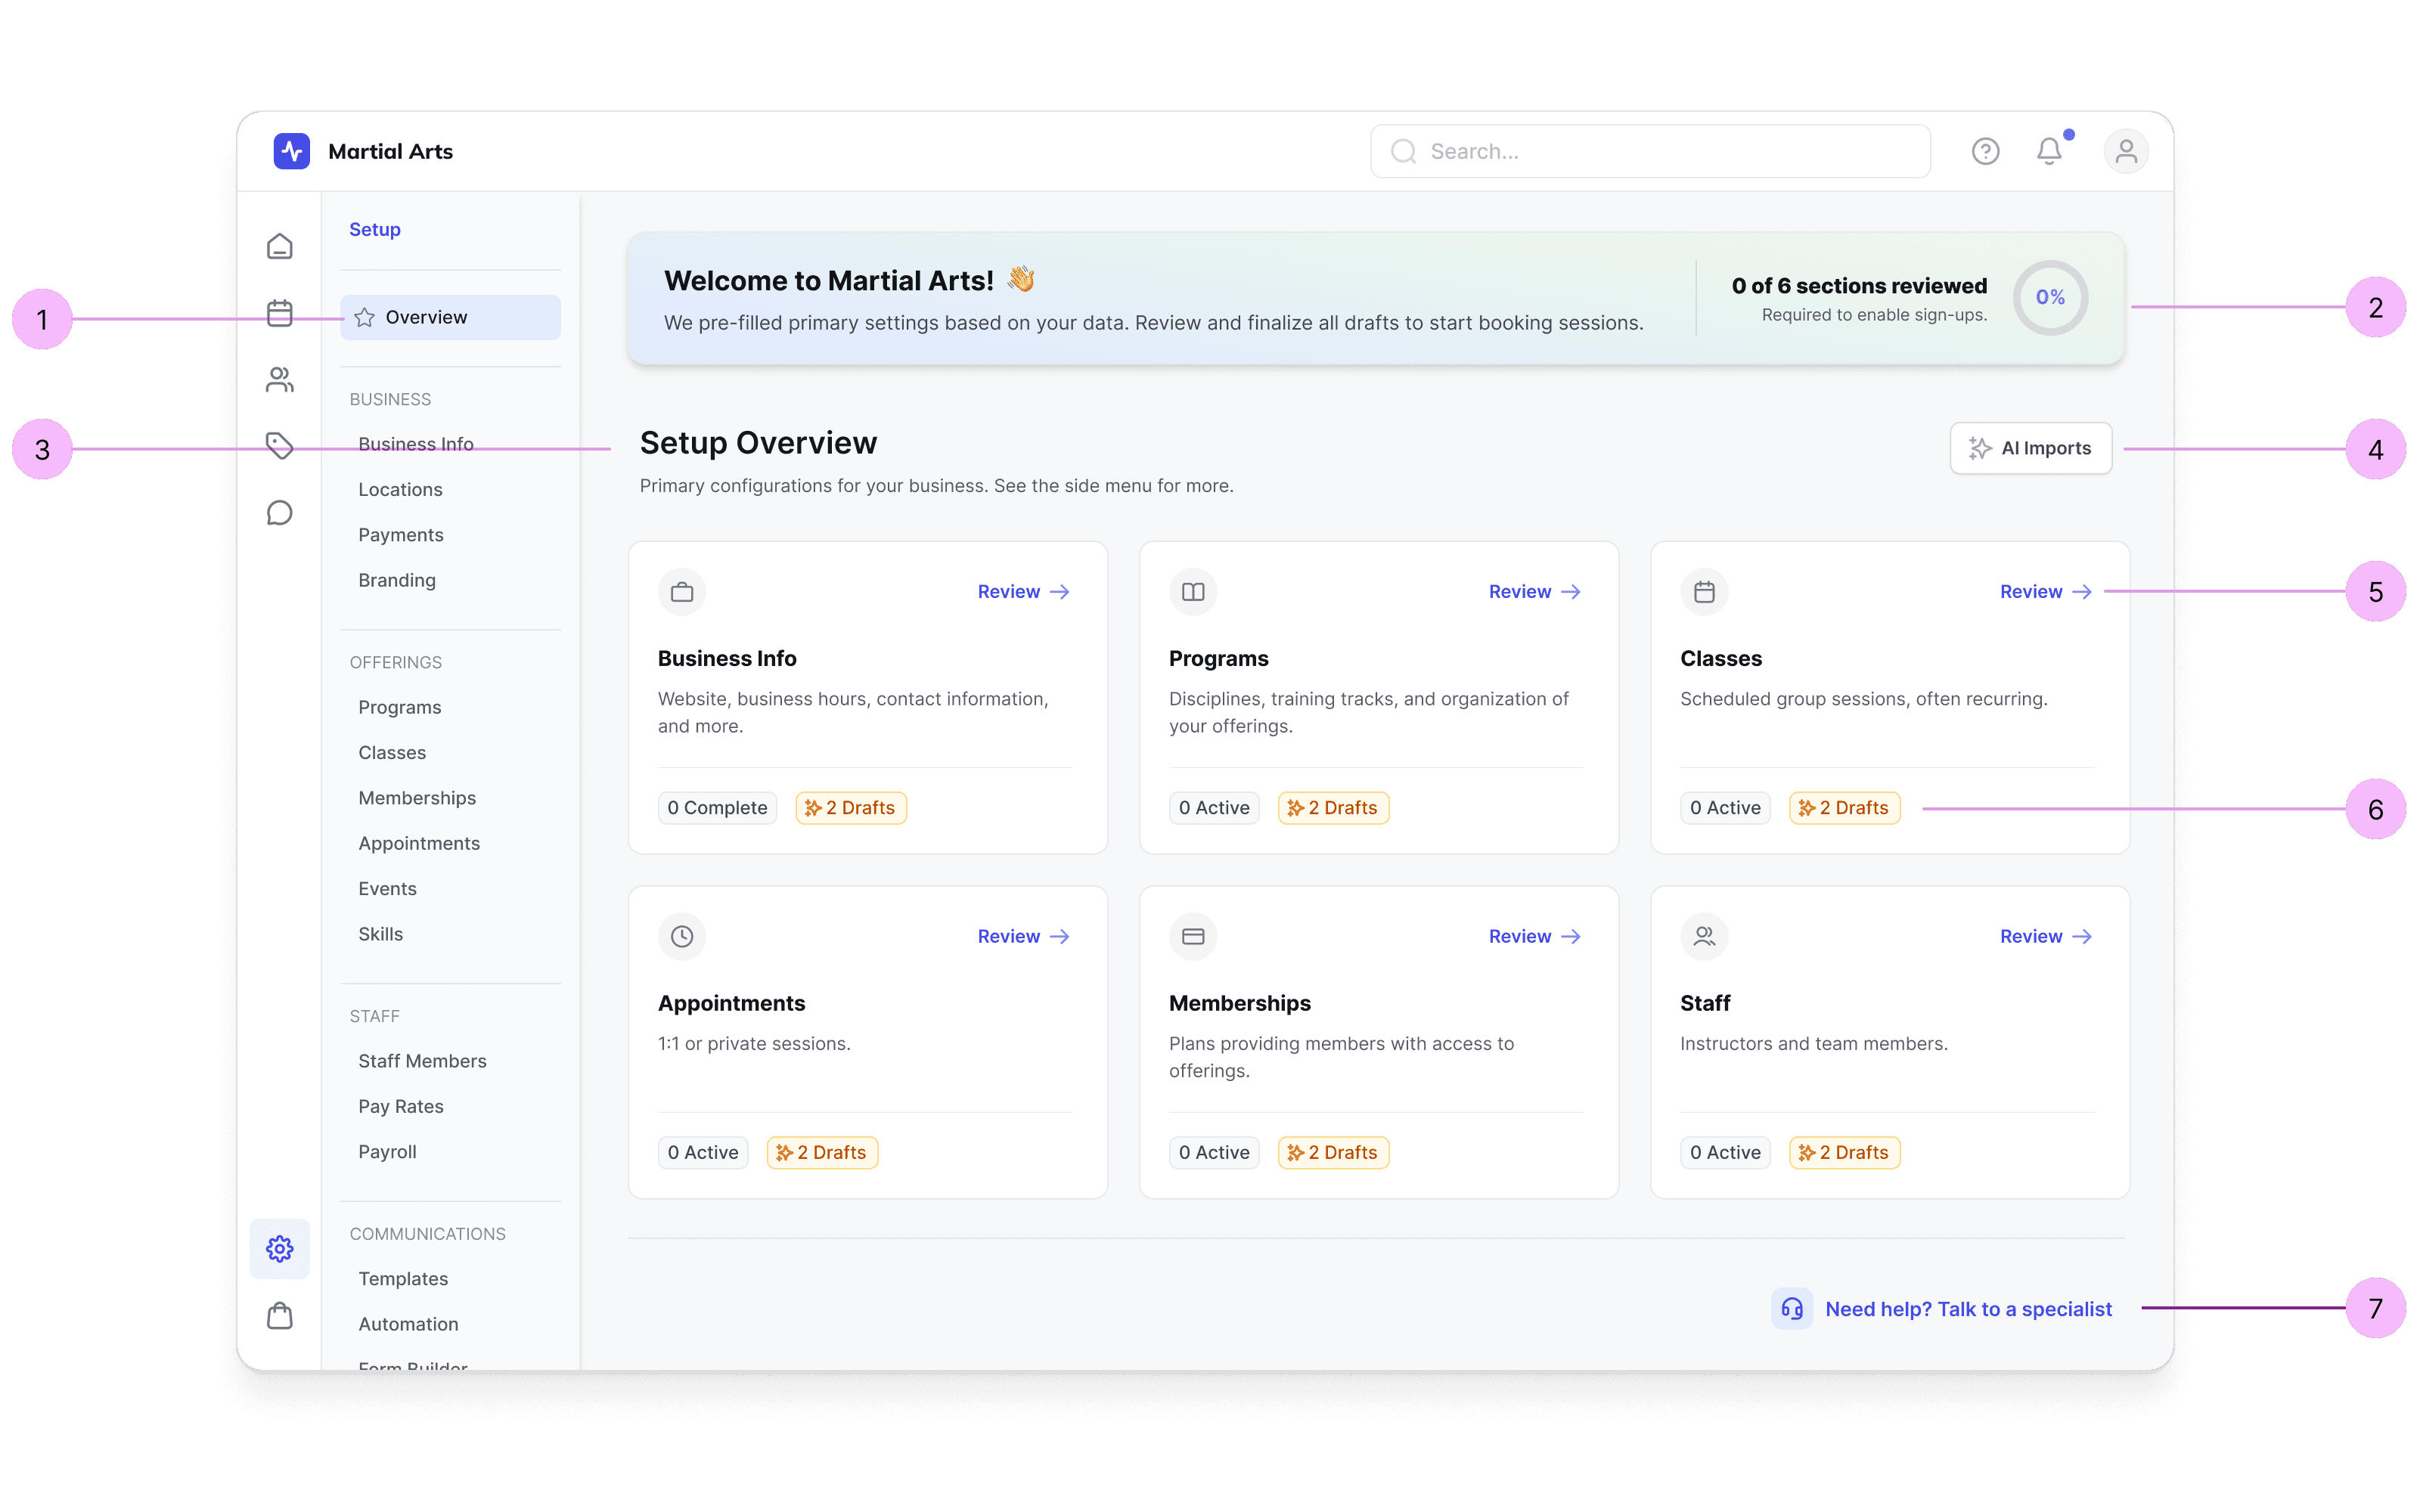
Task: Click Need help? Talk to a specialist
Action: click(1968, 1310)
